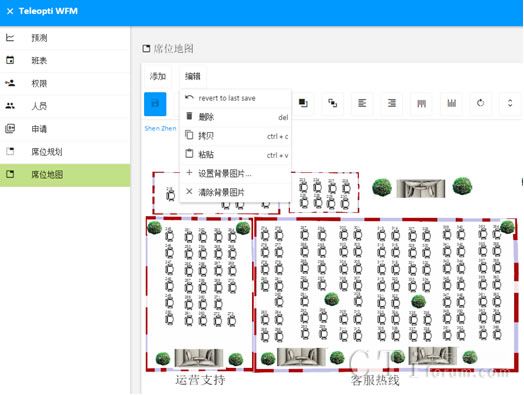
Task: Open the Shen Zhen breadcrumb link
Action: tap(160, 128)
